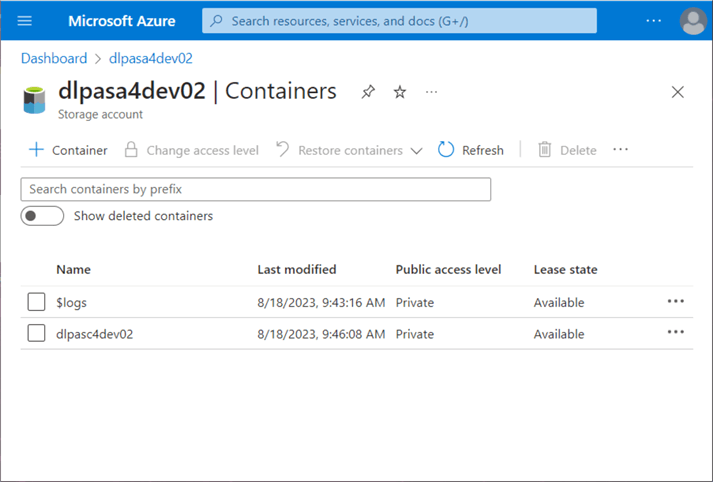The image size is (713, 482).
Task: Open the top bar more options ellipsis
Action: click(653, 21)
